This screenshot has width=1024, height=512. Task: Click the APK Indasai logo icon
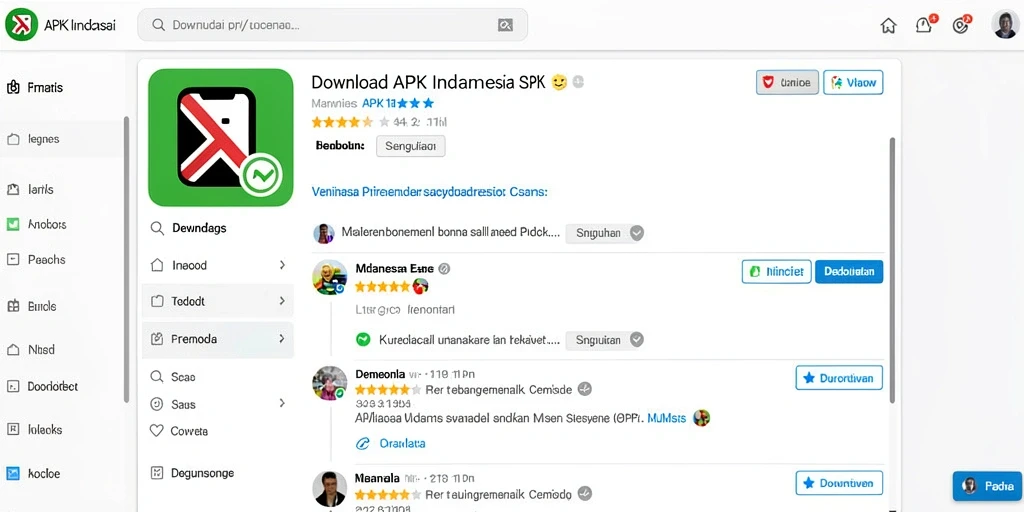21,25
